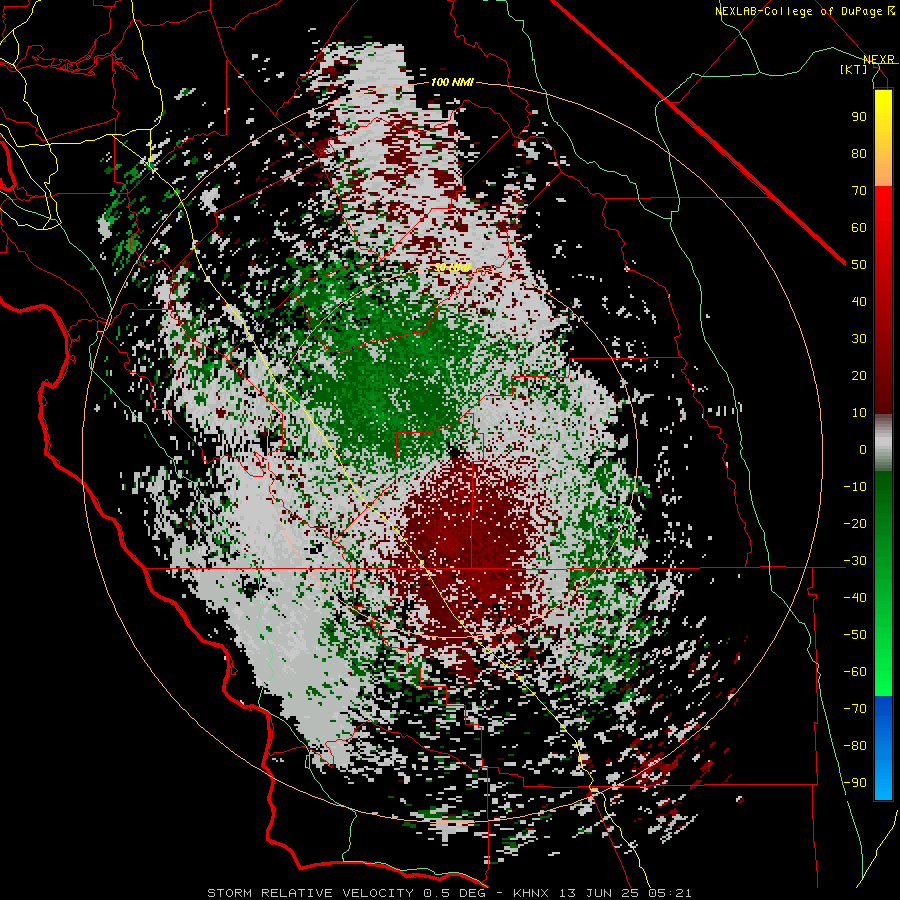Click the -50 value on velocity scale
The width and height of the screenshot is (900, 900).
point(855,634)
